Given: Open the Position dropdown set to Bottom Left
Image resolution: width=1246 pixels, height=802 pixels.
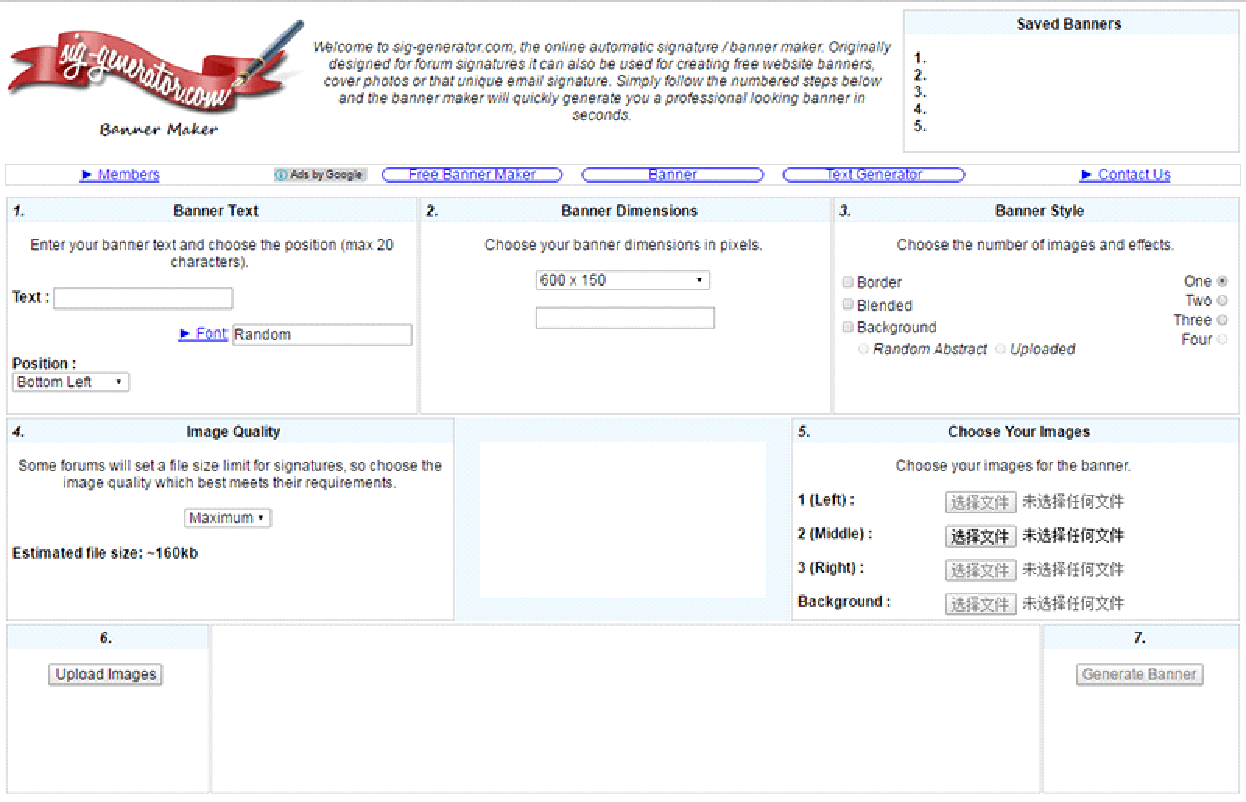Looking at the screenshot, I should click(x=71, y=382).
